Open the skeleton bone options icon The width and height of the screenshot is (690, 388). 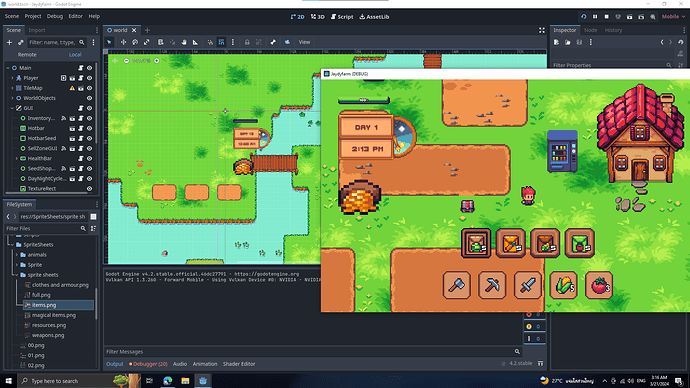(x=273, y=42)
